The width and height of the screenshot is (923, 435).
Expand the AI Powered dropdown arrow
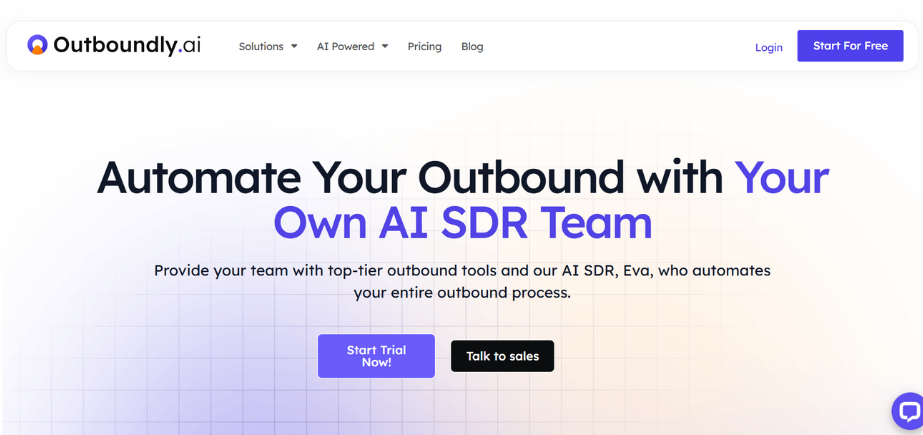384,47
